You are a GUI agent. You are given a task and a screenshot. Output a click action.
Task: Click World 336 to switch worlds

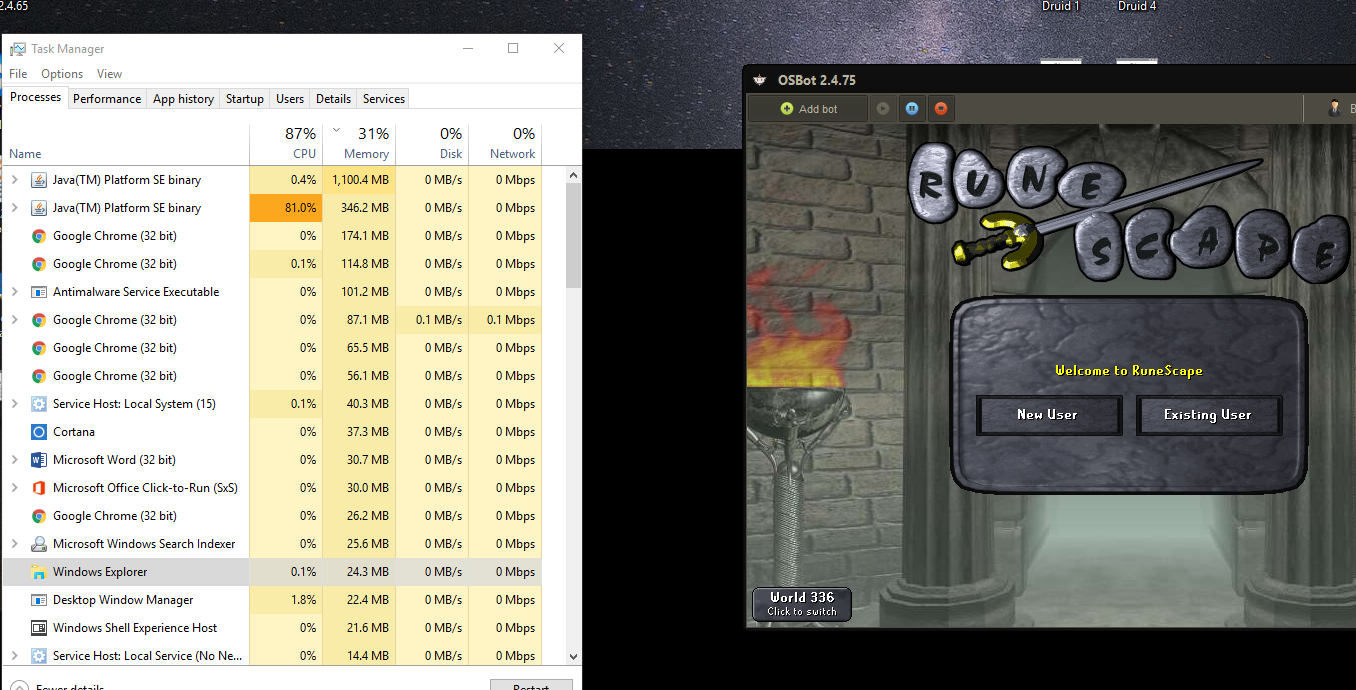pos(802,604)
